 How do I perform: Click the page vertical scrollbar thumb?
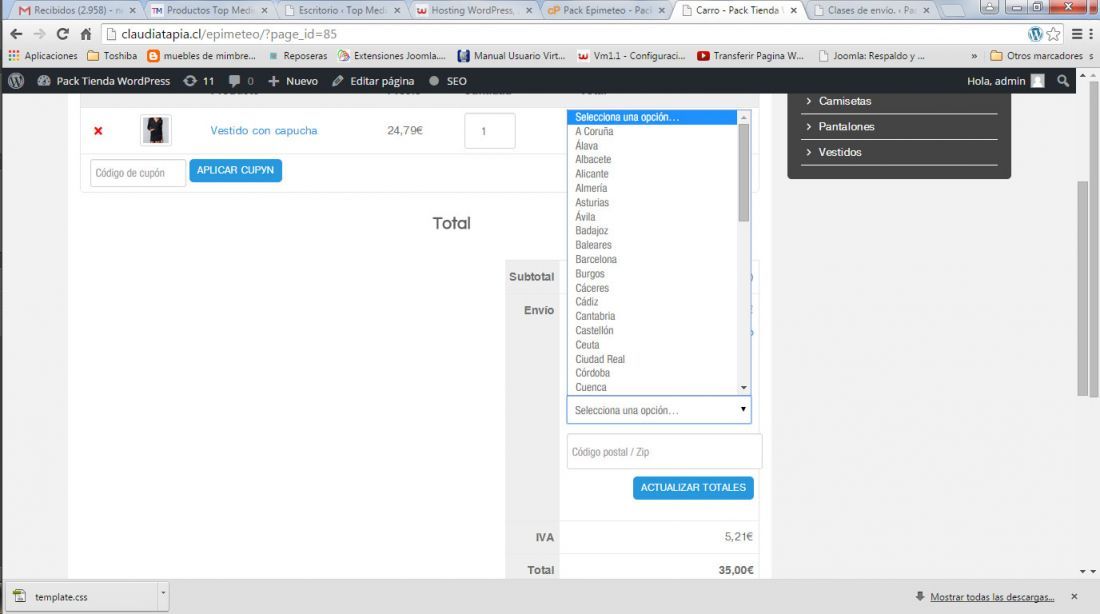point(1082,288)
